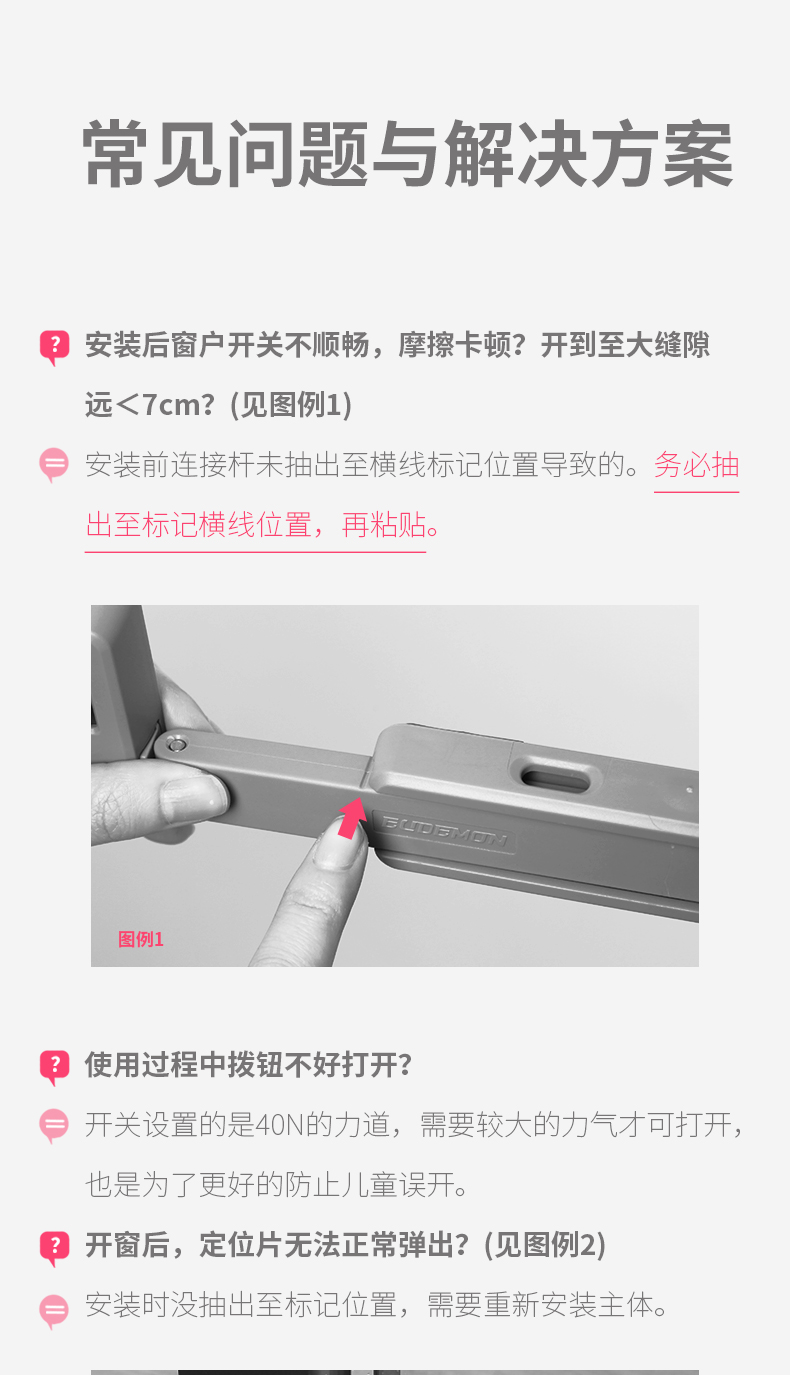This screenshot has height=1375, width=790.
Task: Click the pink underlined text 务必抽
Action: 697,466
